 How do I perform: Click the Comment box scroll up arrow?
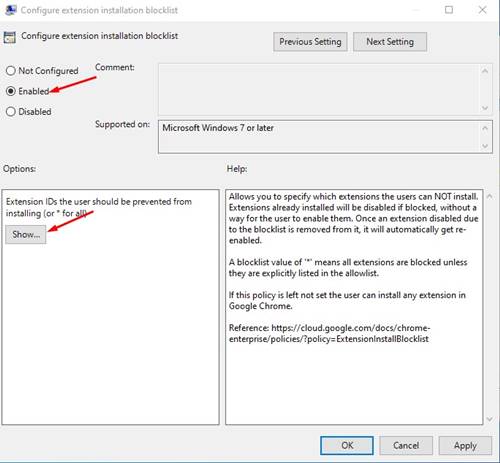click(485, 71)
